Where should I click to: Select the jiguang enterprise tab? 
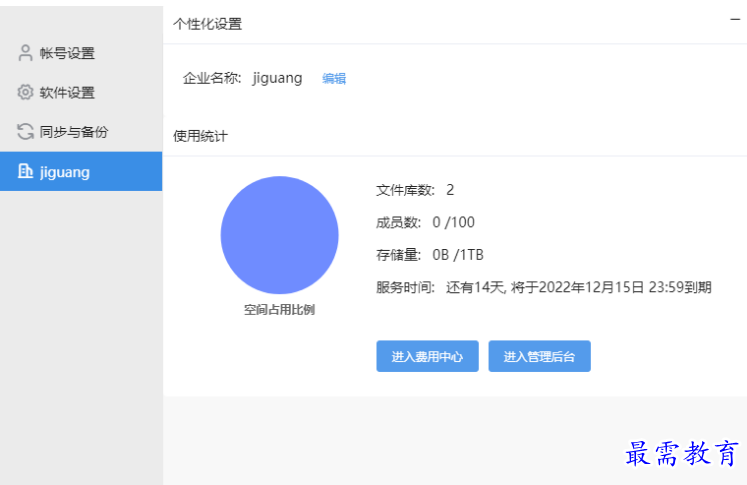click(x=81, y=172)
